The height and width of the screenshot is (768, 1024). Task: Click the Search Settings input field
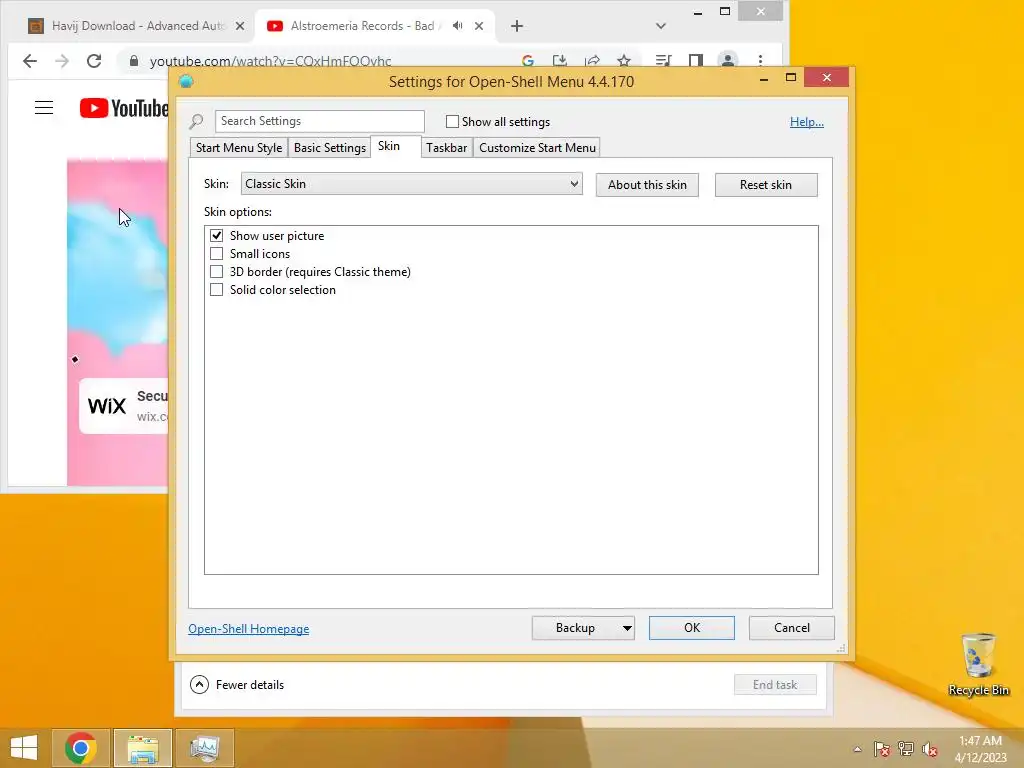pyautogui.click(x=319, y=121)
